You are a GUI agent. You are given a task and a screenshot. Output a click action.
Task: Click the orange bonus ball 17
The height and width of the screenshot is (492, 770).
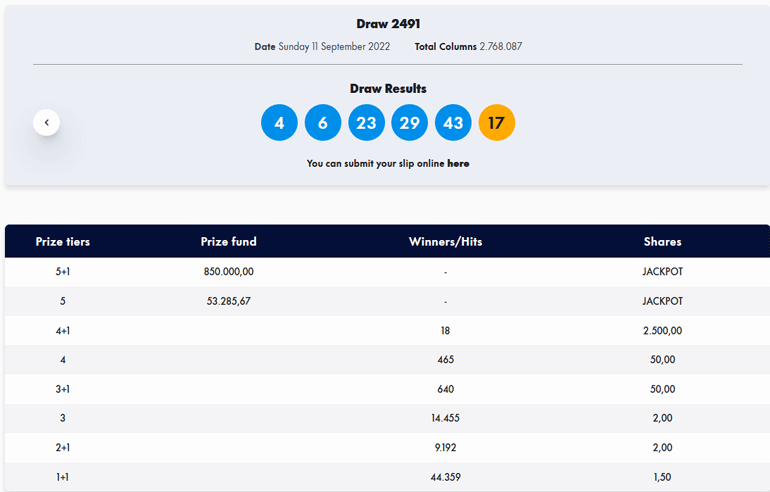pyautogui.click(x=497, y=123)
